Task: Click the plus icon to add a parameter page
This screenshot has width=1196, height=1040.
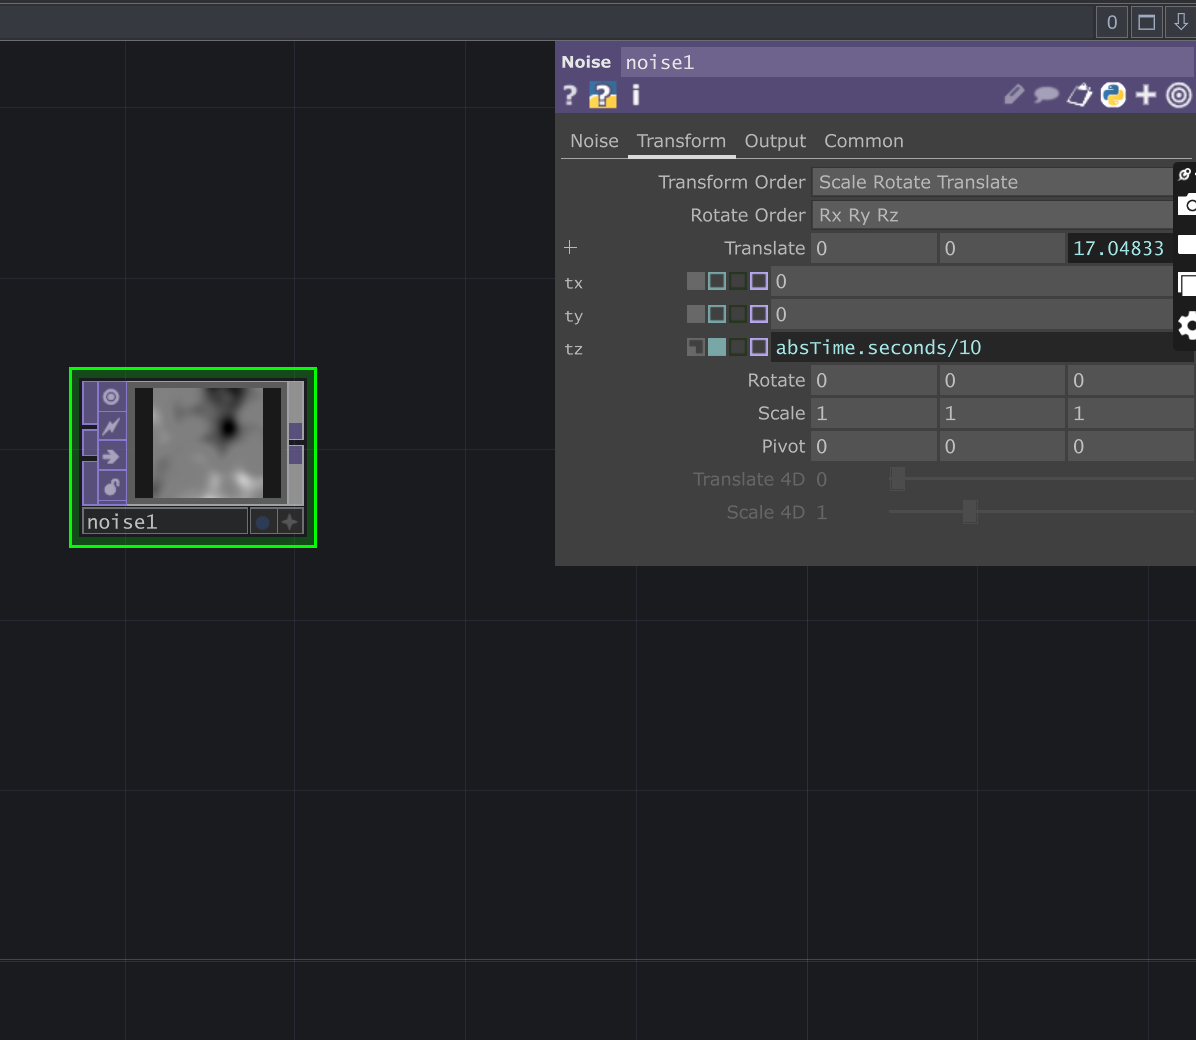Action: [1146, 95]
